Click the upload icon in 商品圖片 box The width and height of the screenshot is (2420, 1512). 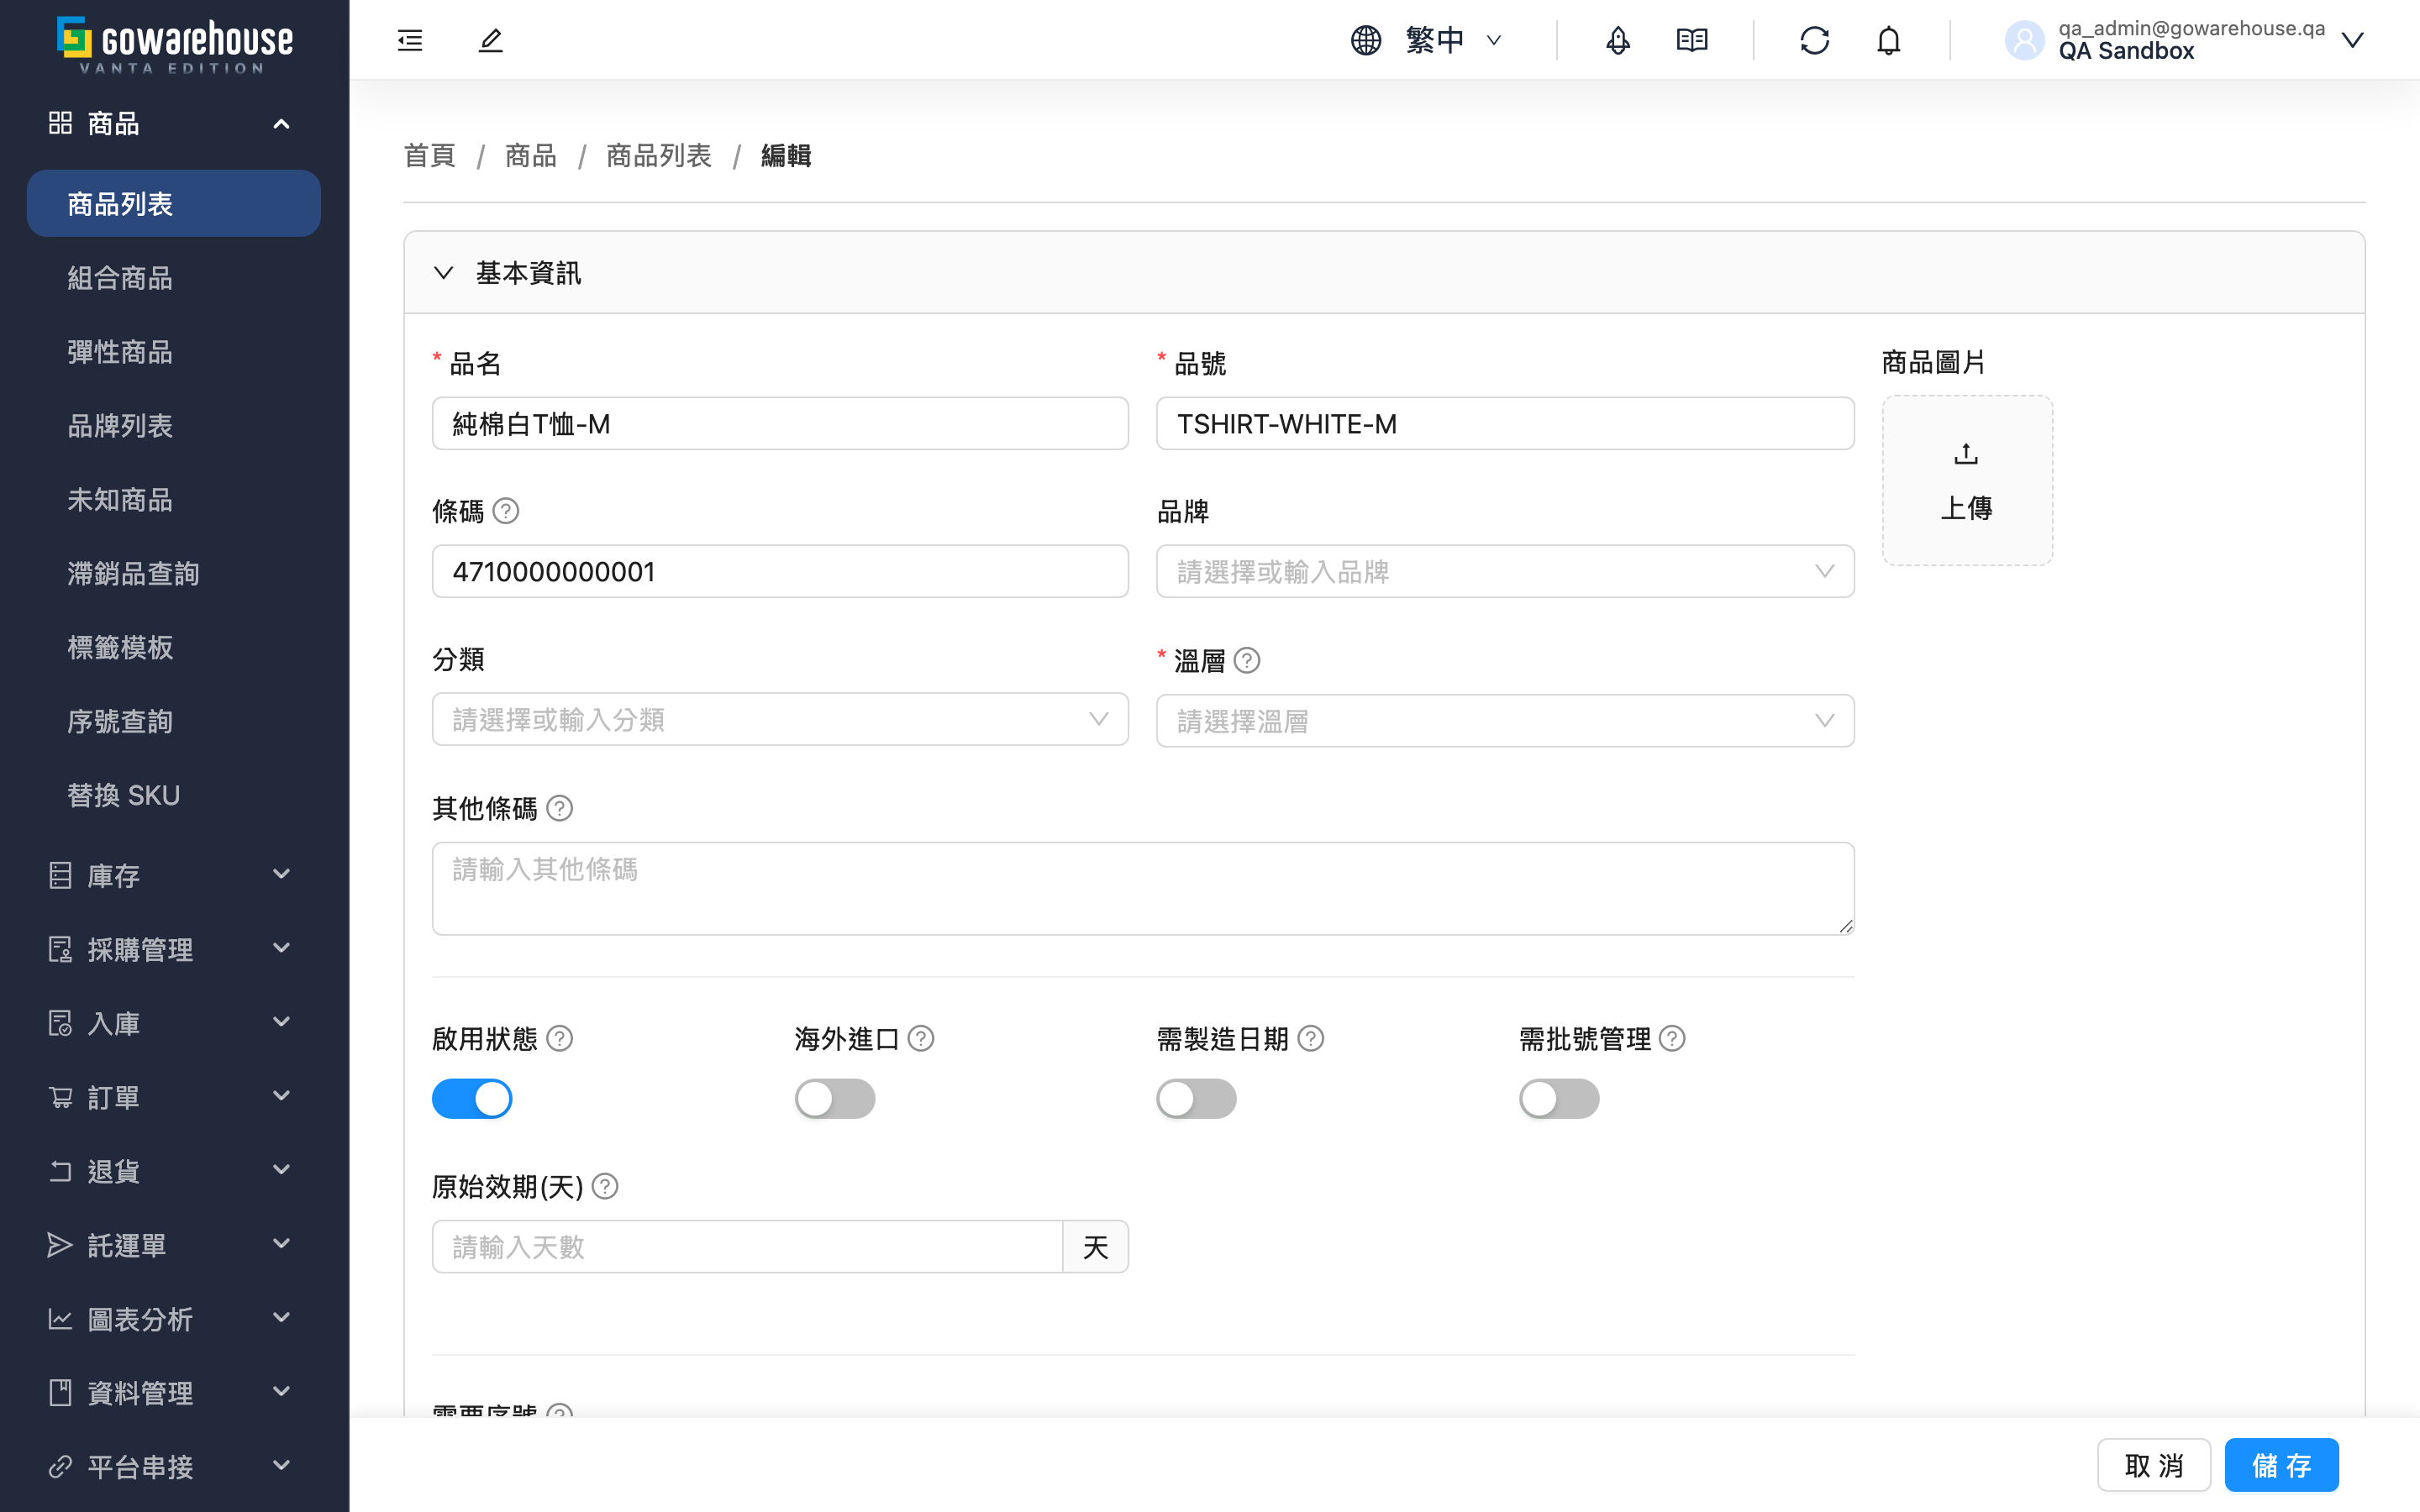(1966, 454)
